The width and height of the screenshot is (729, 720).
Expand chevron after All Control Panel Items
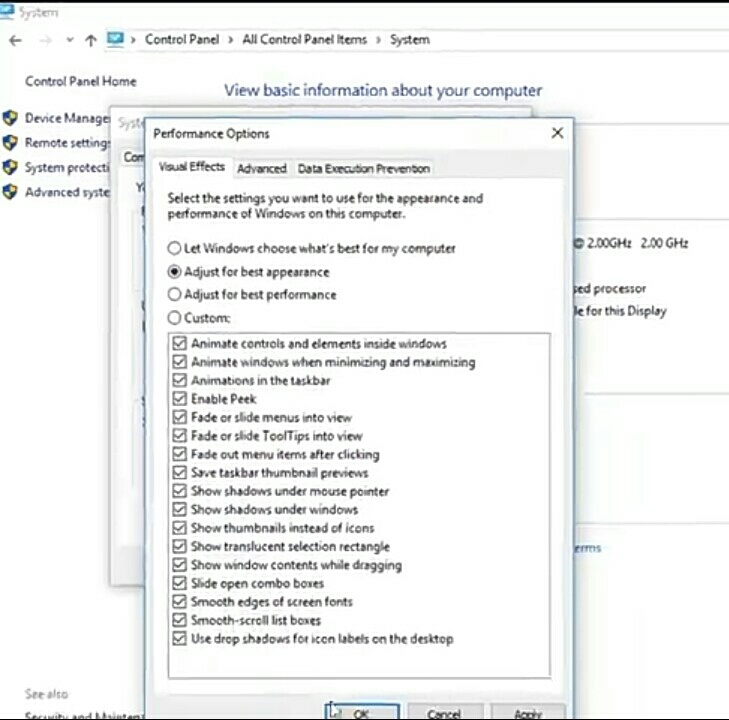tap(378, 40)
